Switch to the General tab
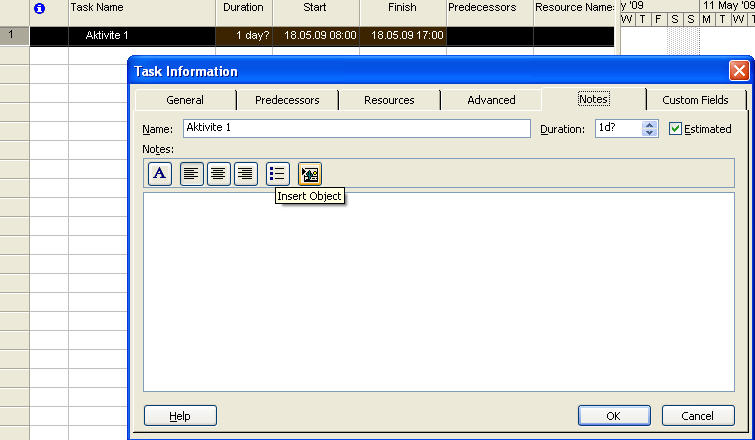The width and height of the screenshot is (755, 440). 185,100
